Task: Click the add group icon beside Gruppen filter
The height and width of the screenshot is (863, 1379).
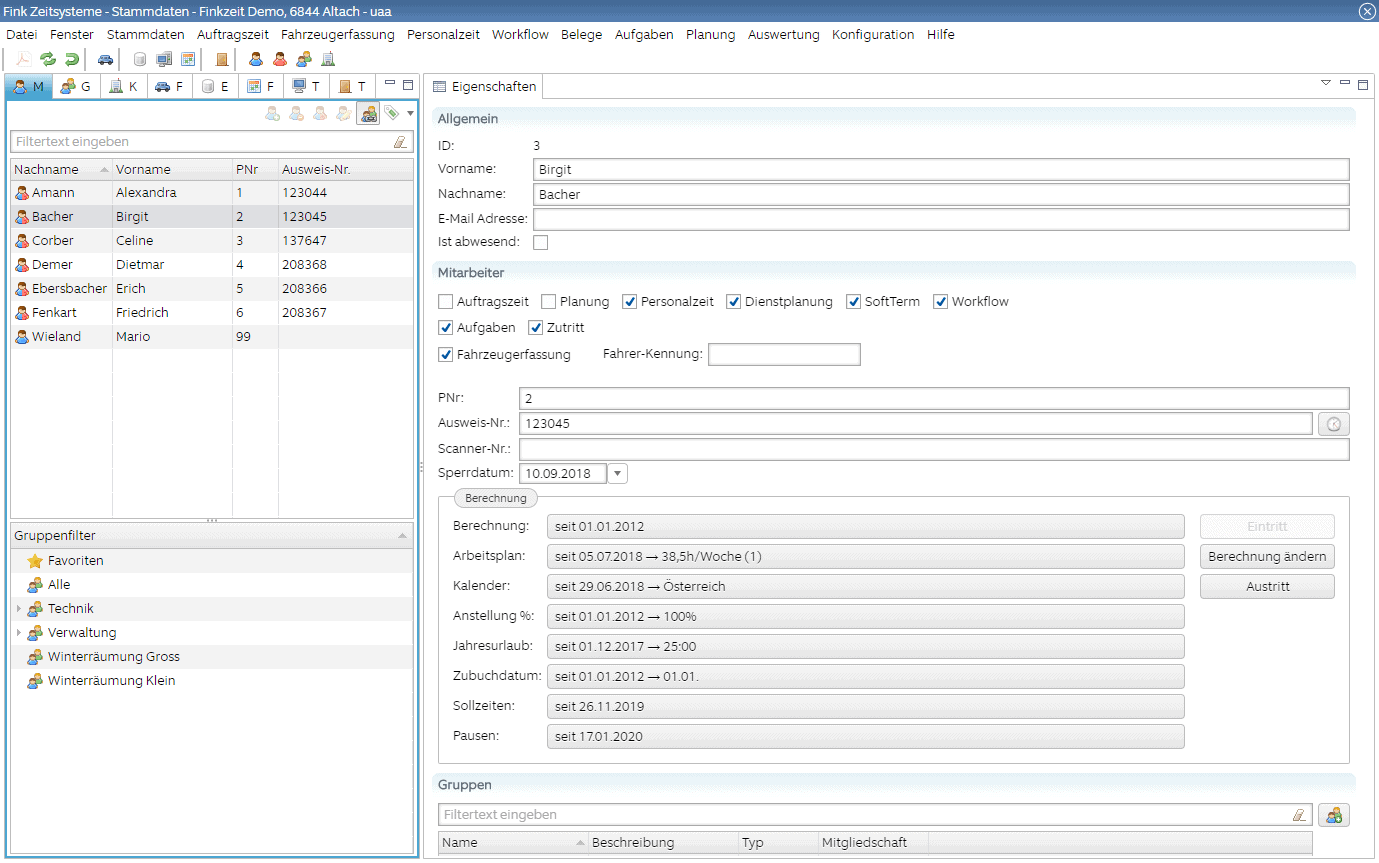Action: [x=1334, y=815]
